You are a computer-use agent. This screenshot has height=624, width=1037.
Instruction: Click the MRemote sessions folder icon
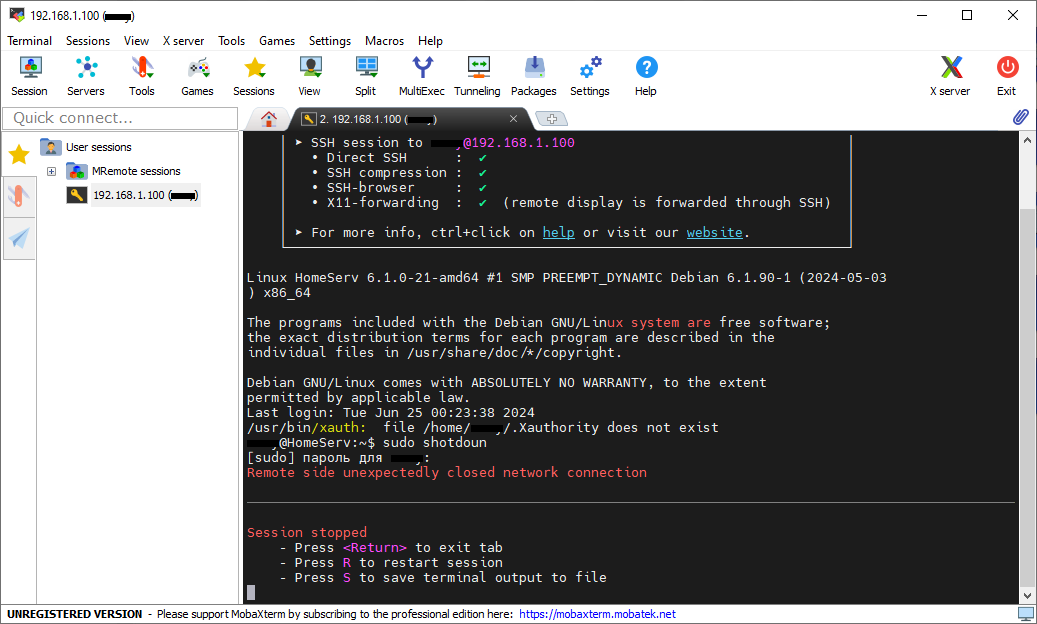pyautogui.click(x=77, y=171)
